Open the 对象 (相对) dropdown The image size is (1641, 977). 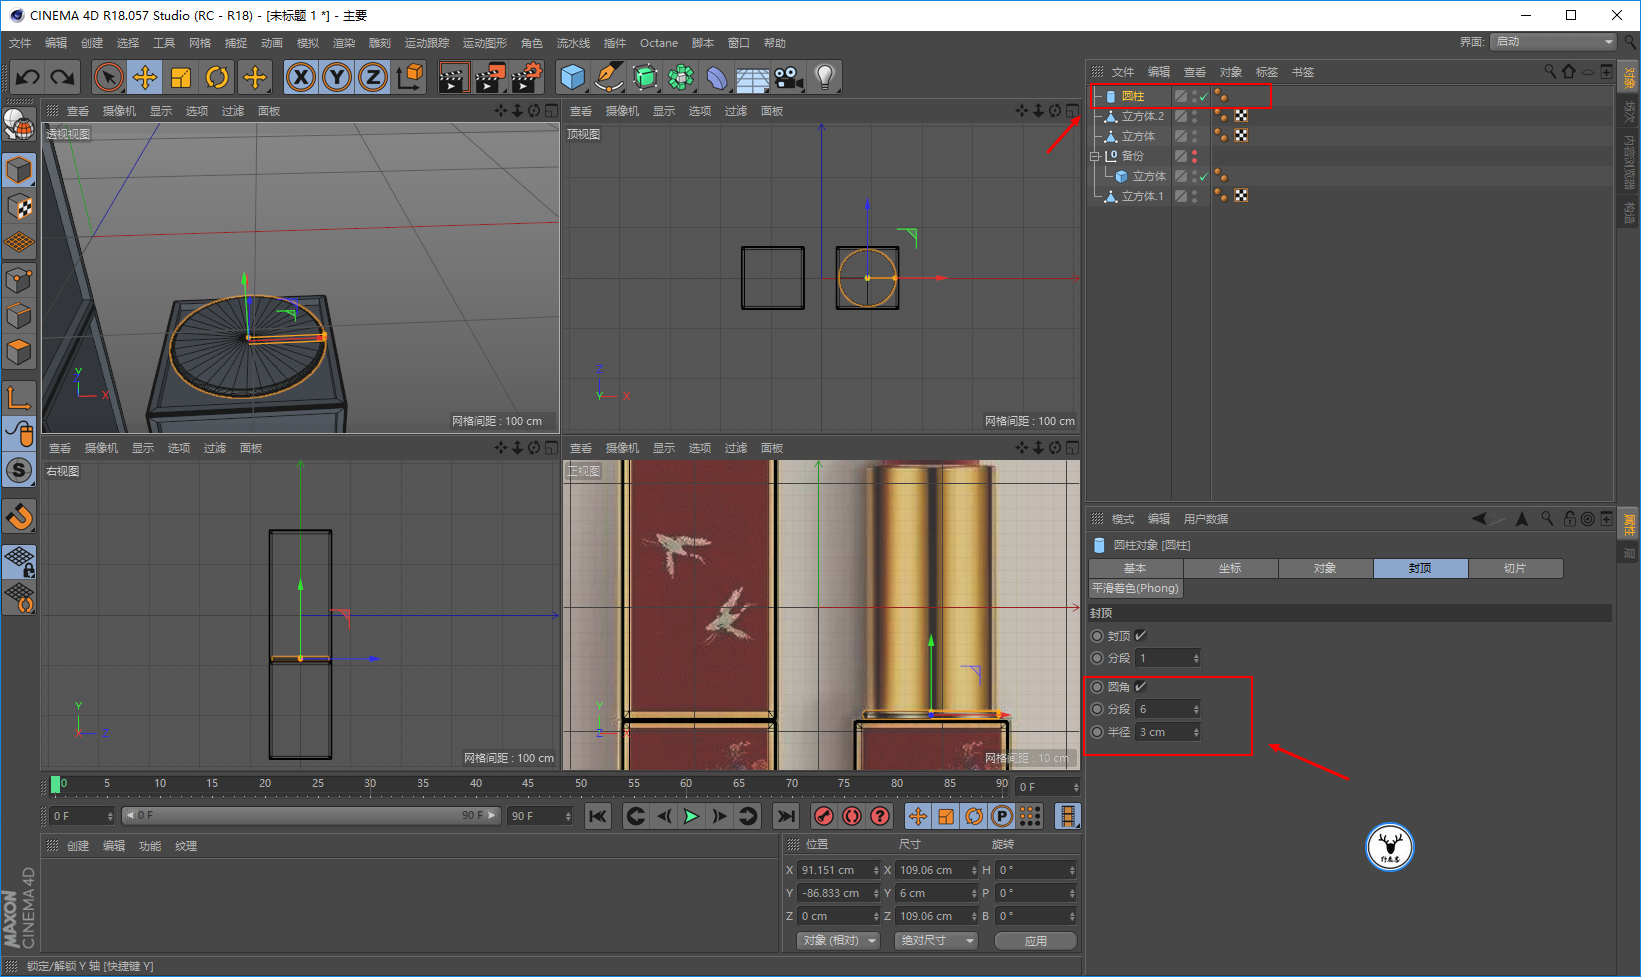839,941
